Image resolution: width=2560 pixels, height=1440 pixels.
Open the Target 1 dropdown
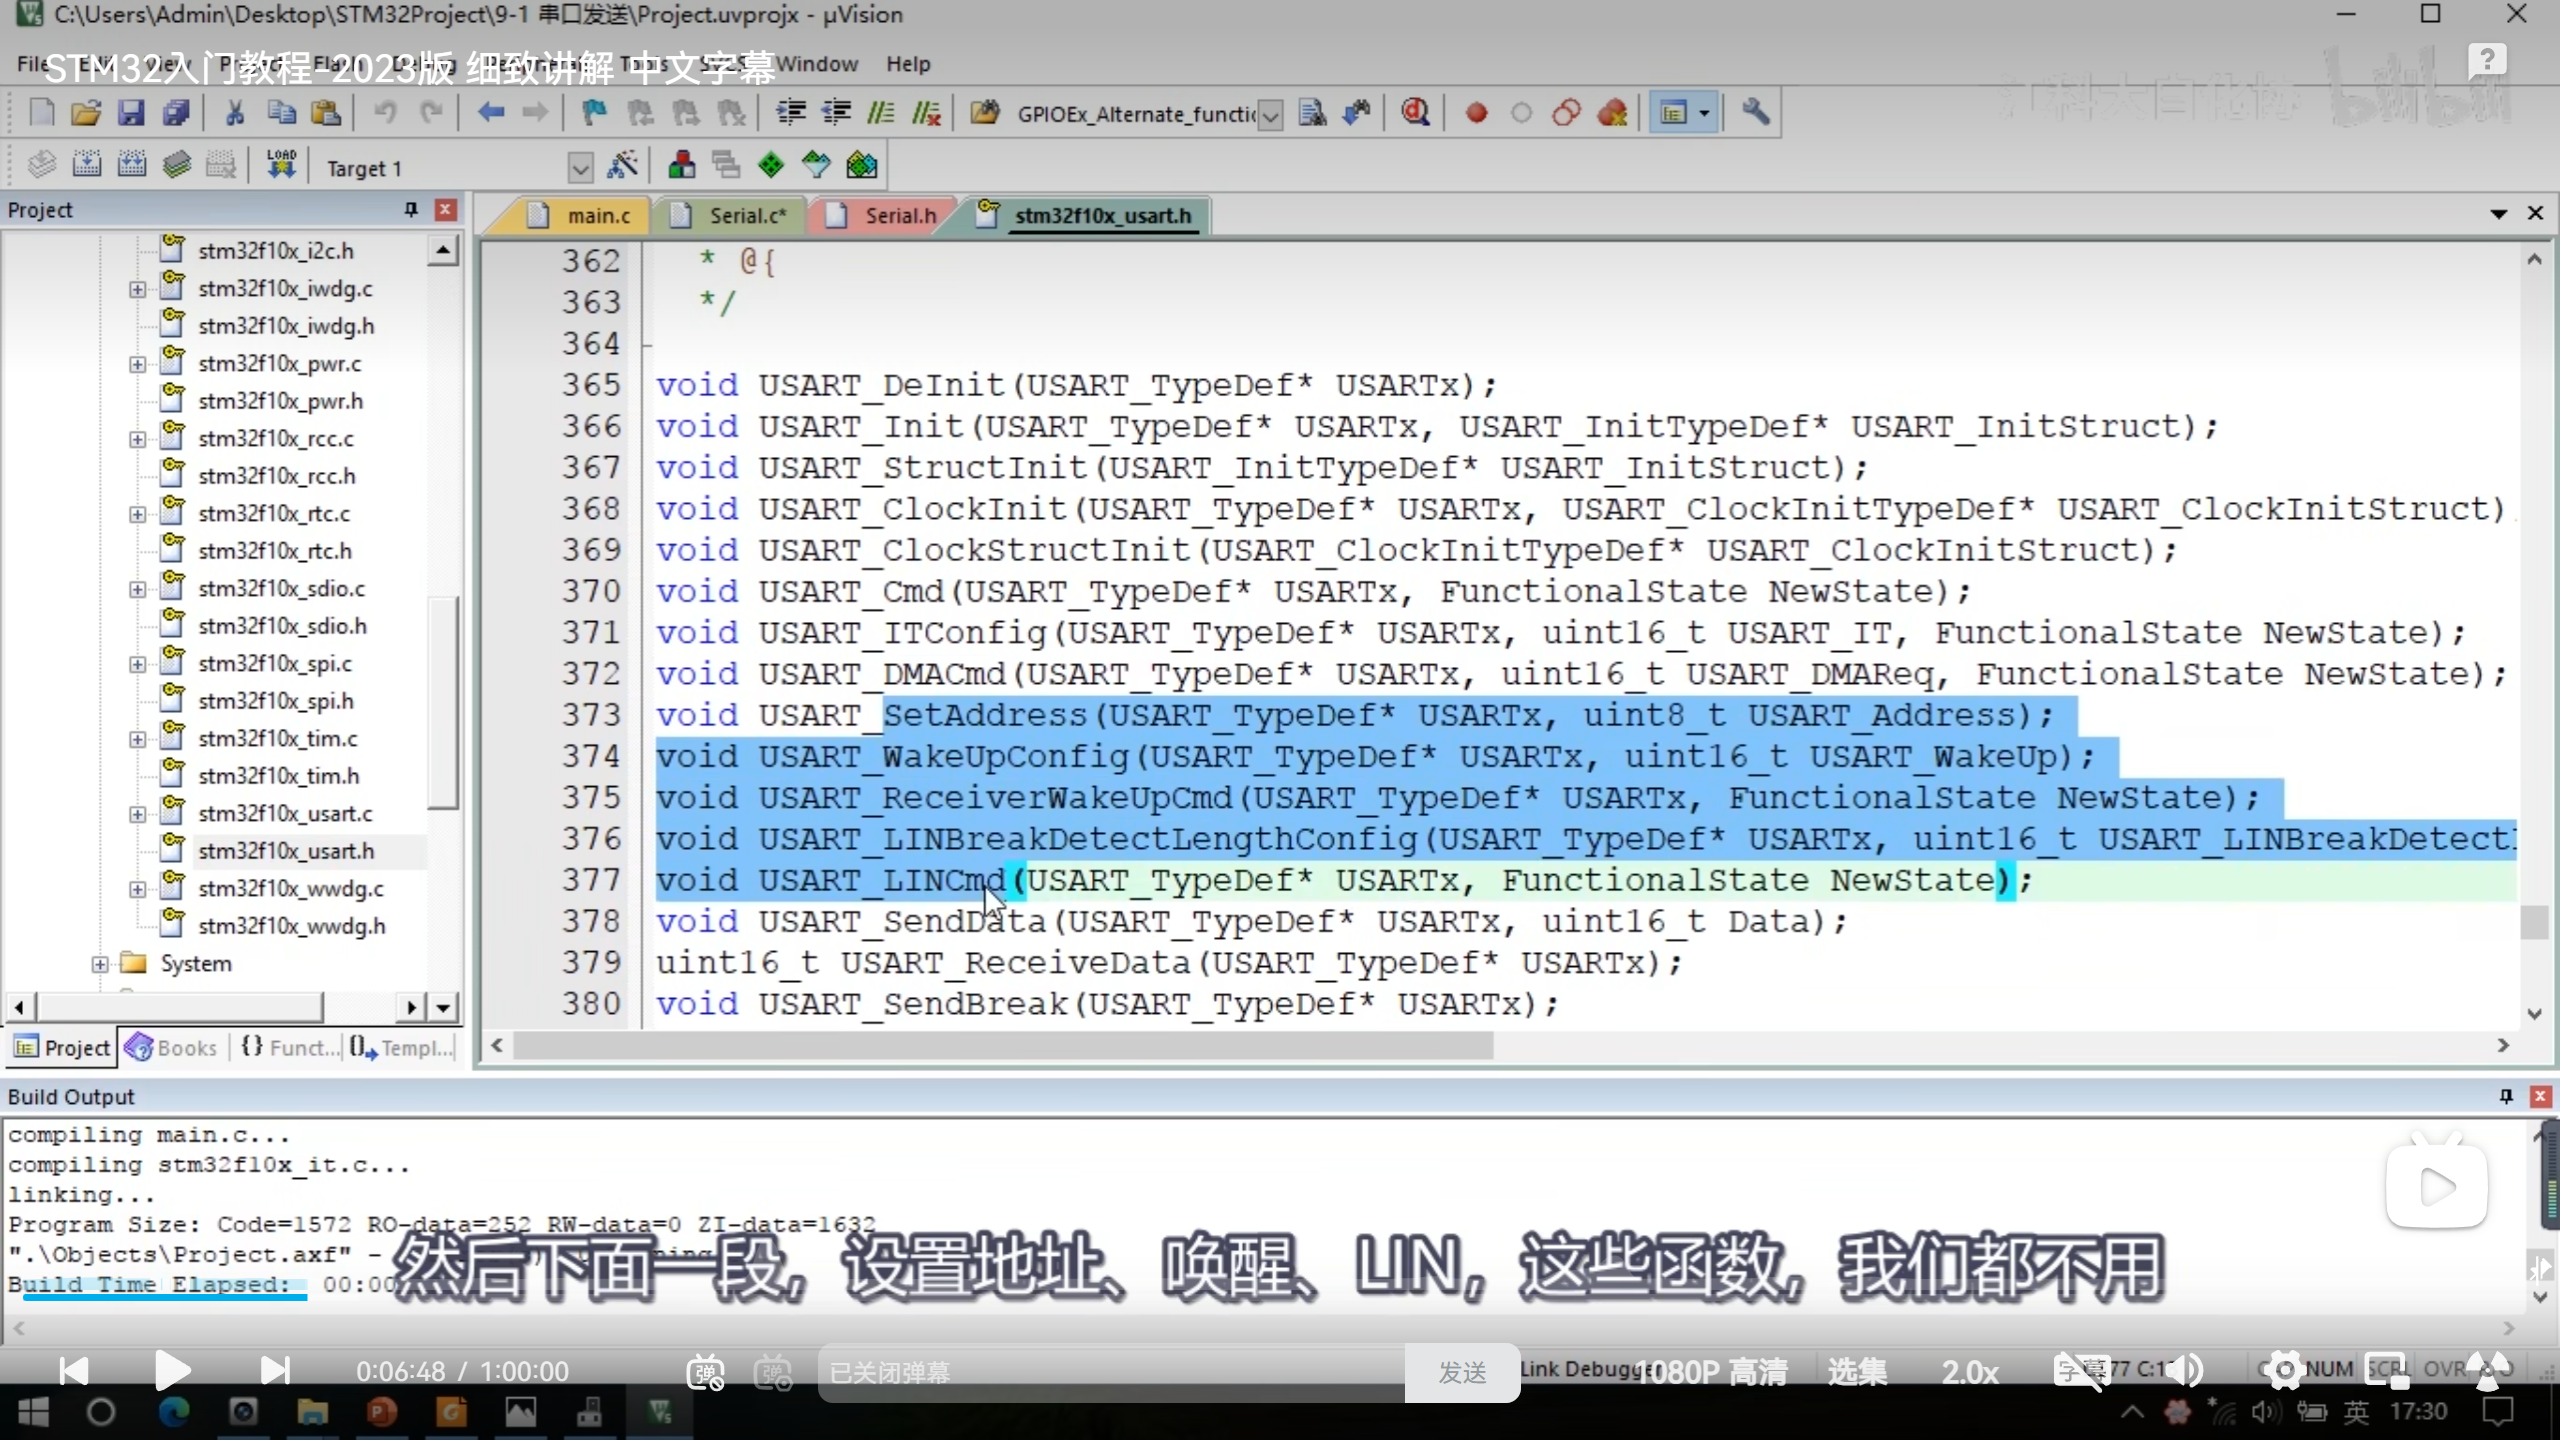tap(580, 168)
